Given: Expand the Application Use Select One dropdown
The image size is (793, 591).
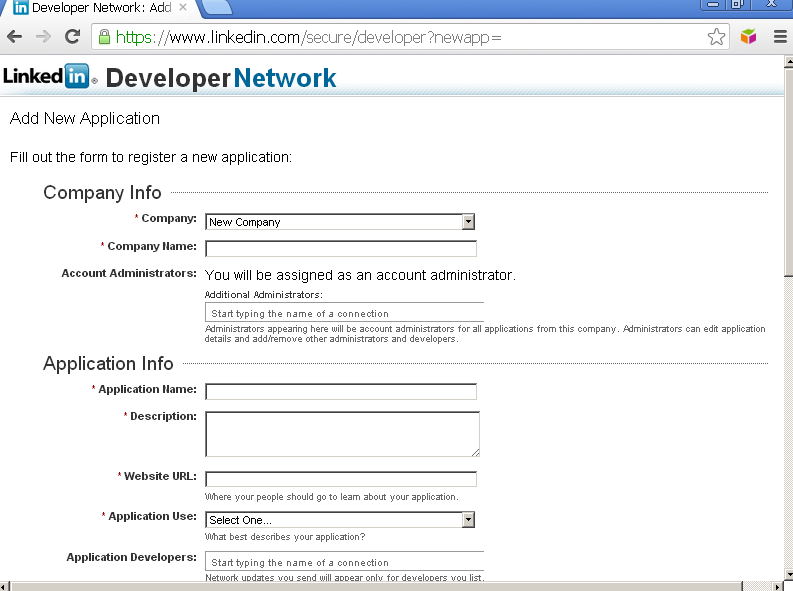Looking at the screenshot, I should point(340,520).
